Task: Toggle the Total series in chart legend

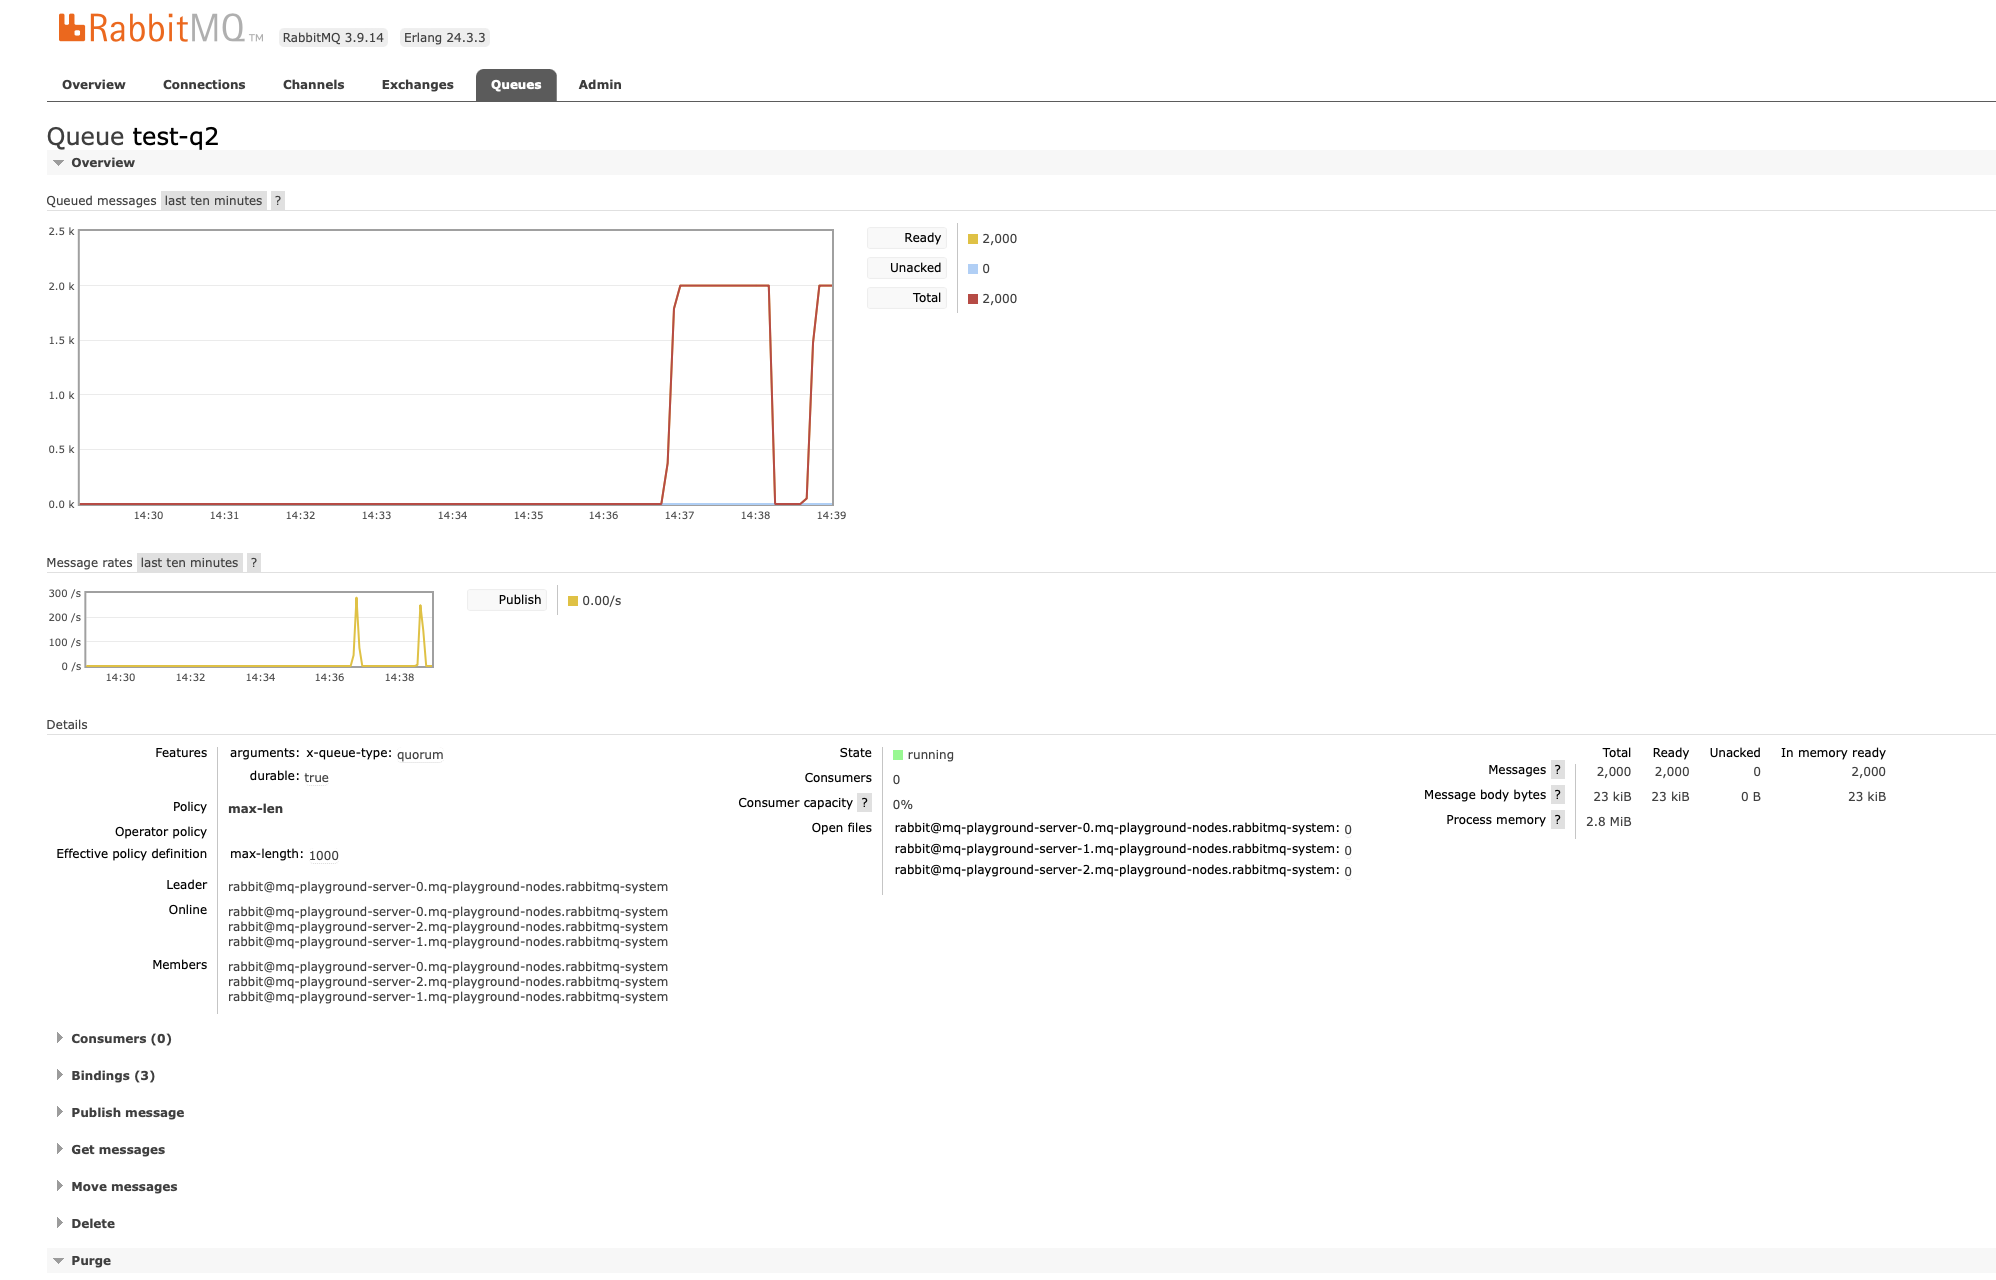Action: pyautogui.click(x=907, y=298)
